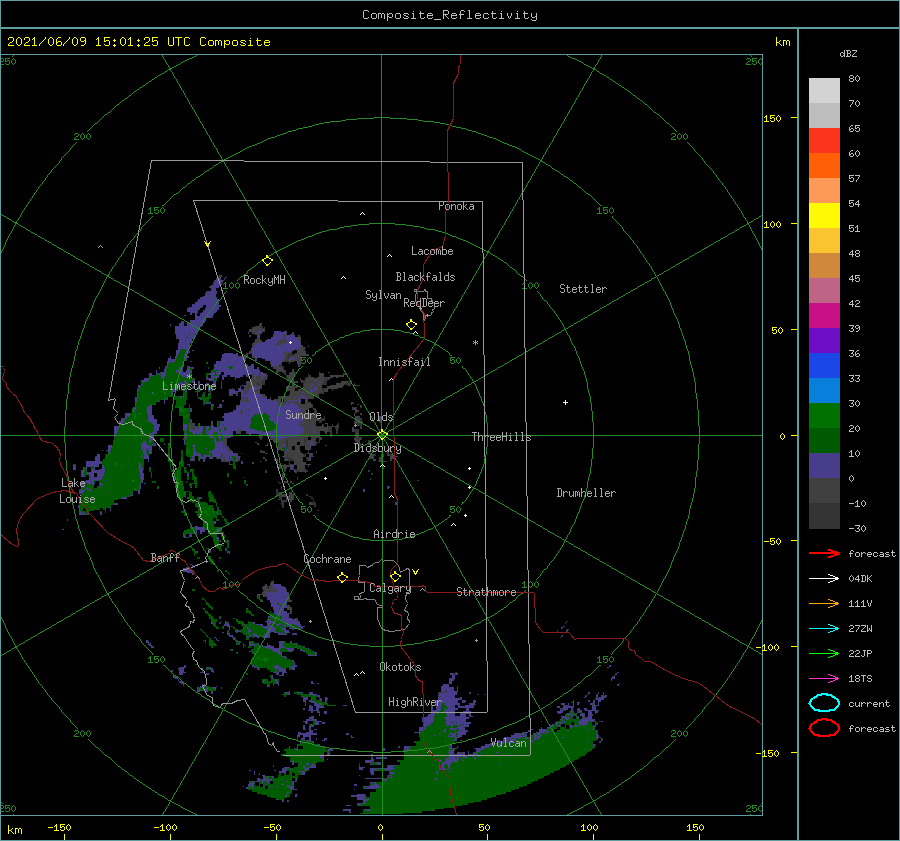900x841 pixels.
Task: Click the ThreeHills label
Action: tap(501, 437)
